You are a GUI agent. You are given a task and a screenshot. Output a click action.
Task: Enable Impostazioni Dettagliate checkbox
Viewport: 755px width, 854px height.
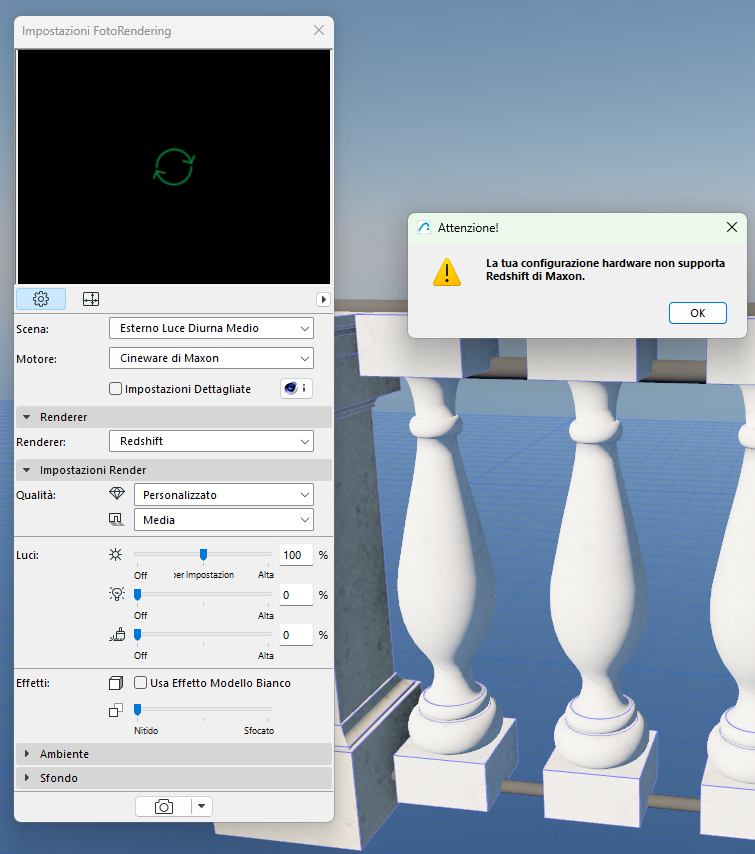(115, 389)
